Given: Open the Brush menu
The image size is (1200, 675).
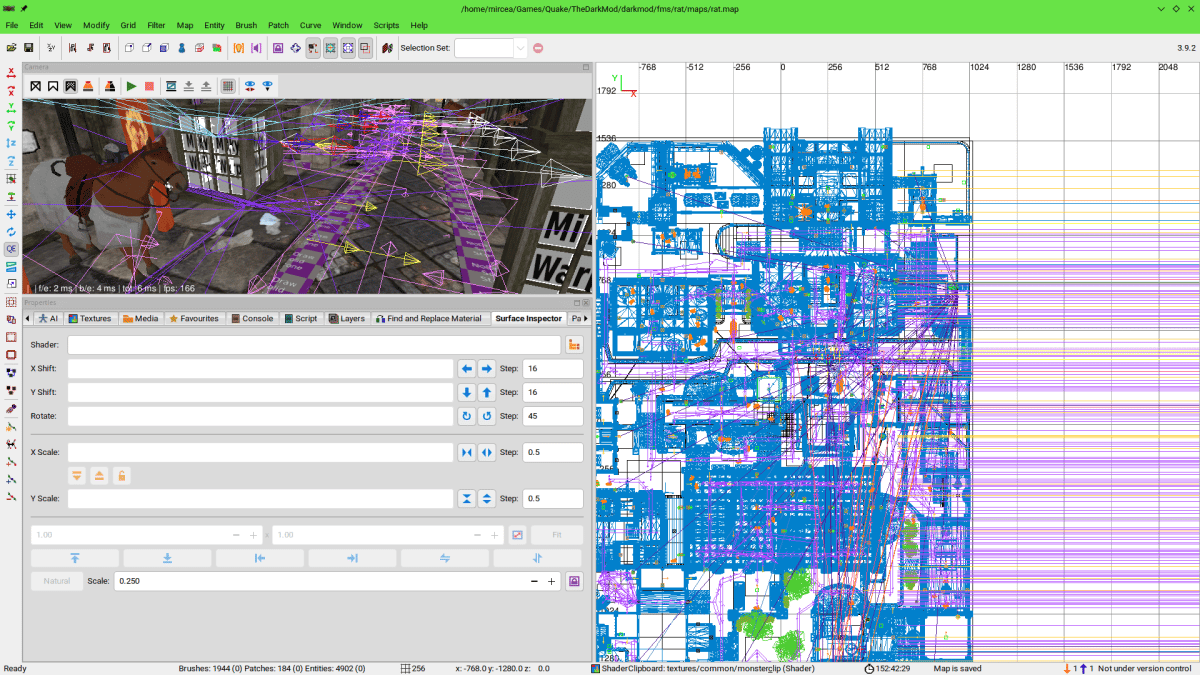Looking at the screenshot, I should 245,25.
